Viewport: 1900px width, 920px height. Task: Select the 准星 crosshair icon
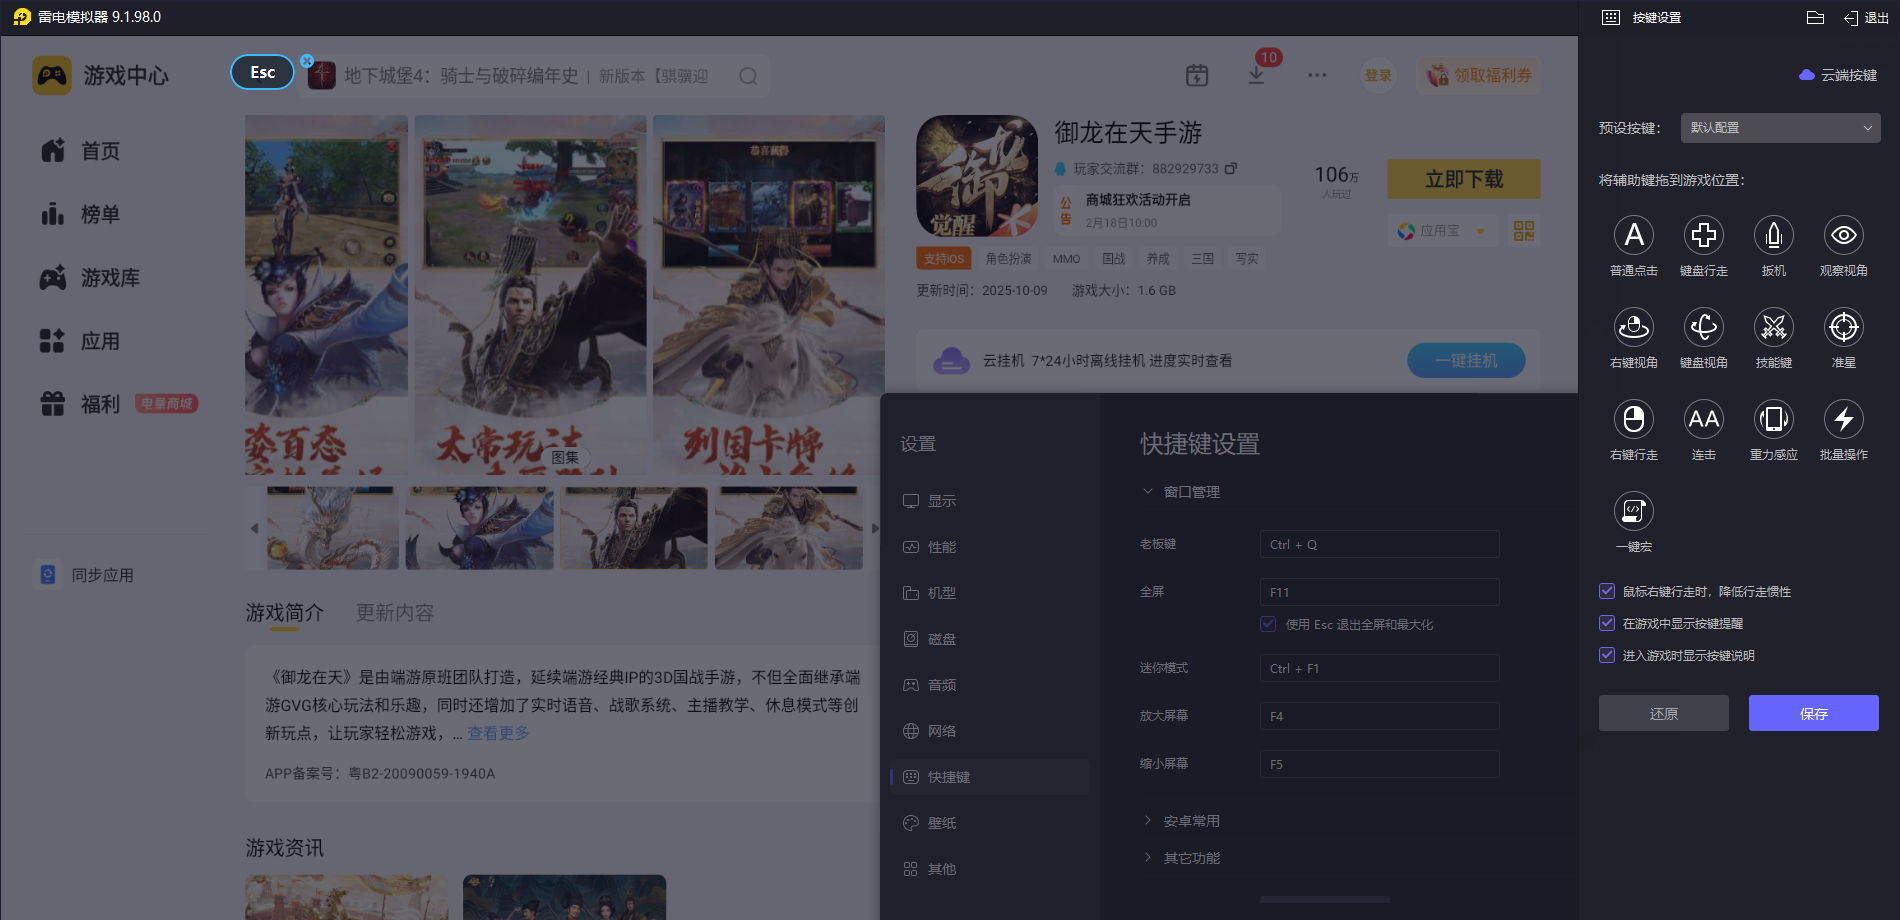pos(1843,328)
